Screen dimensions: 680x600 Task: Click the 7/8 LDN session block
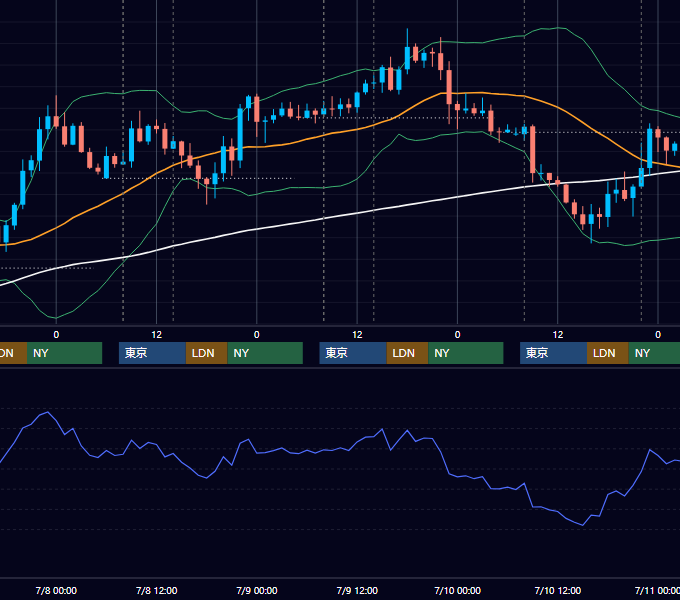click(206, 353)
